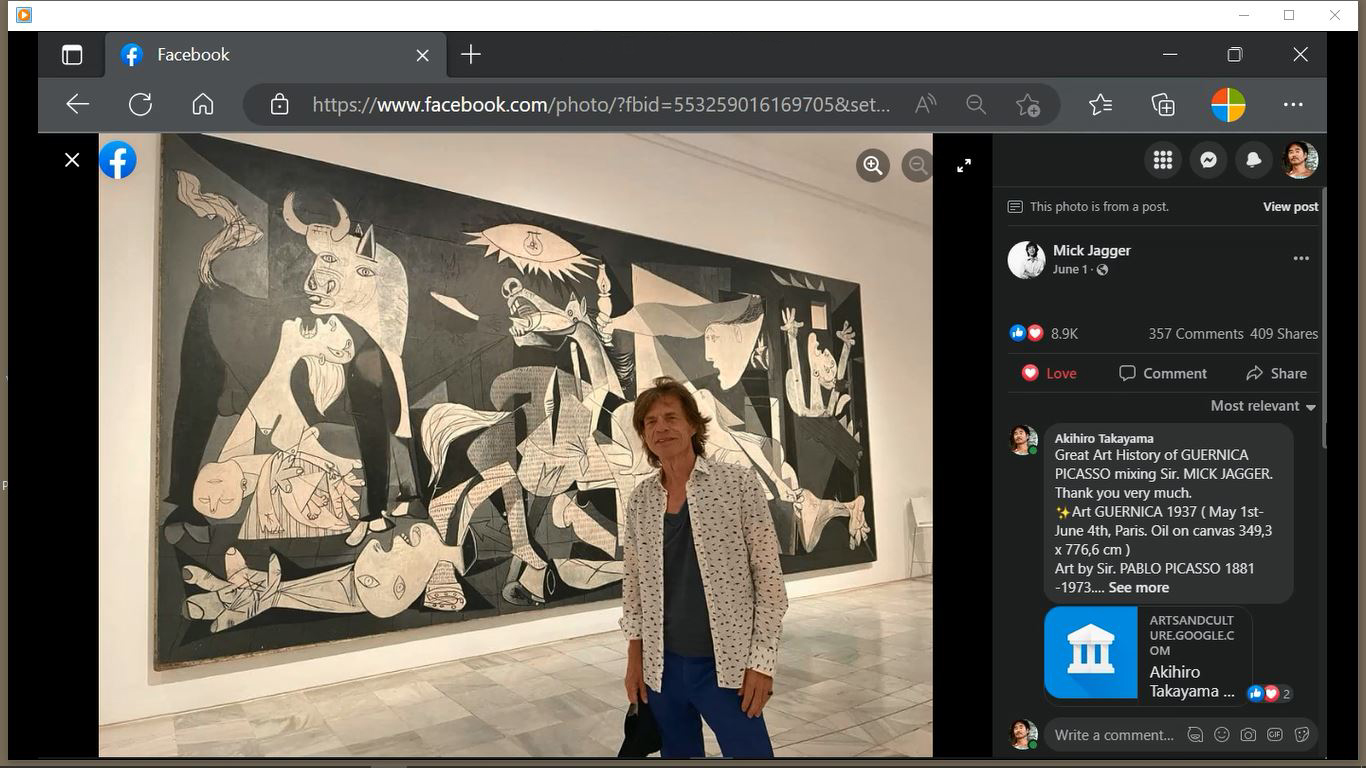Open the Collections panel
This screenshot has width=1366, height=768.
click(x=1163, y=104)
